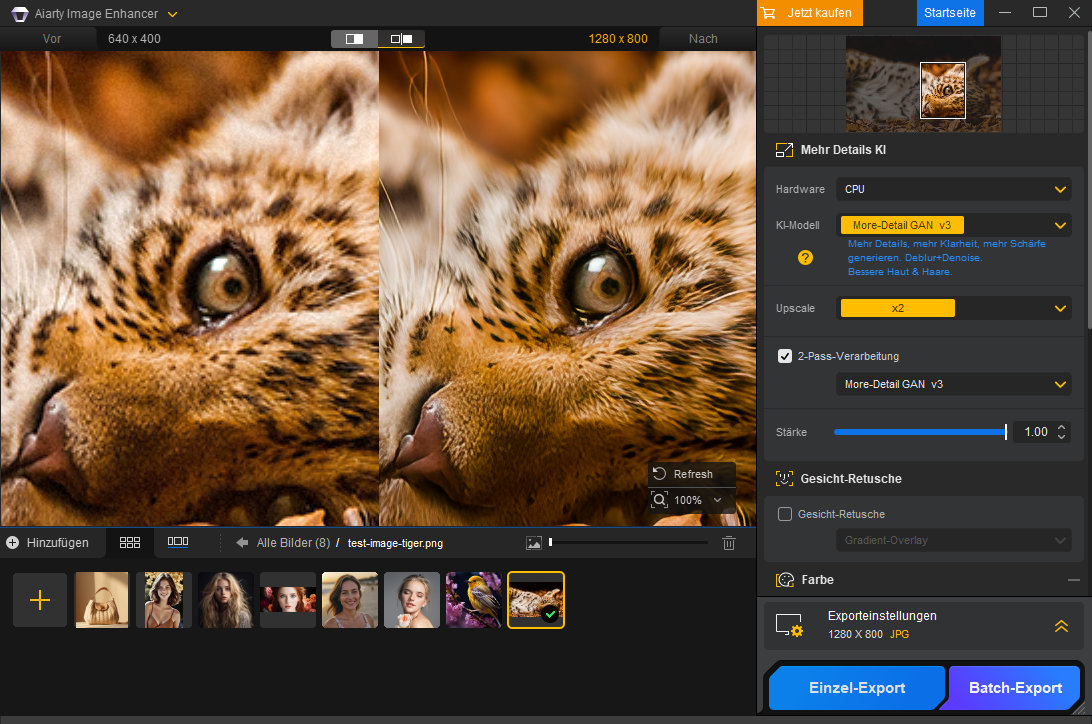Click the Einzel-Export button
This screenshot has width=1092, height=724.
click(x=857, y=688)
